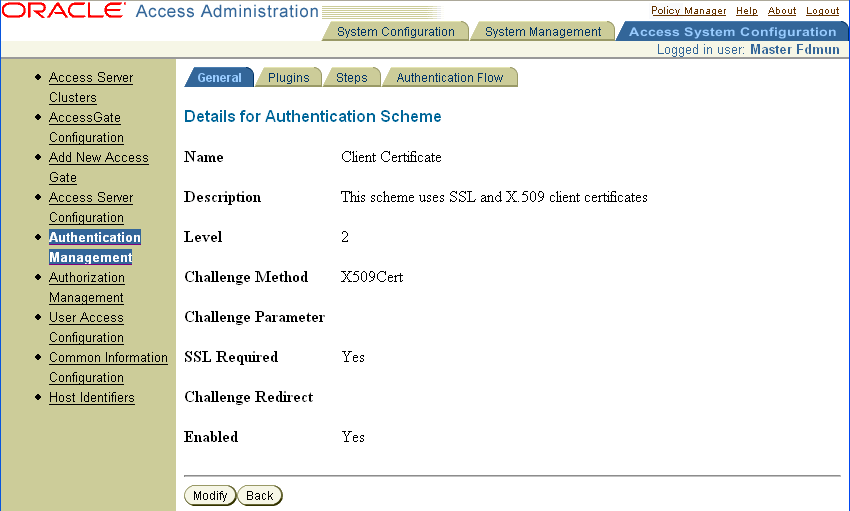Select Authentication Management in sidebar
Viewport: 850px width, 511px height.
point(95,247)
